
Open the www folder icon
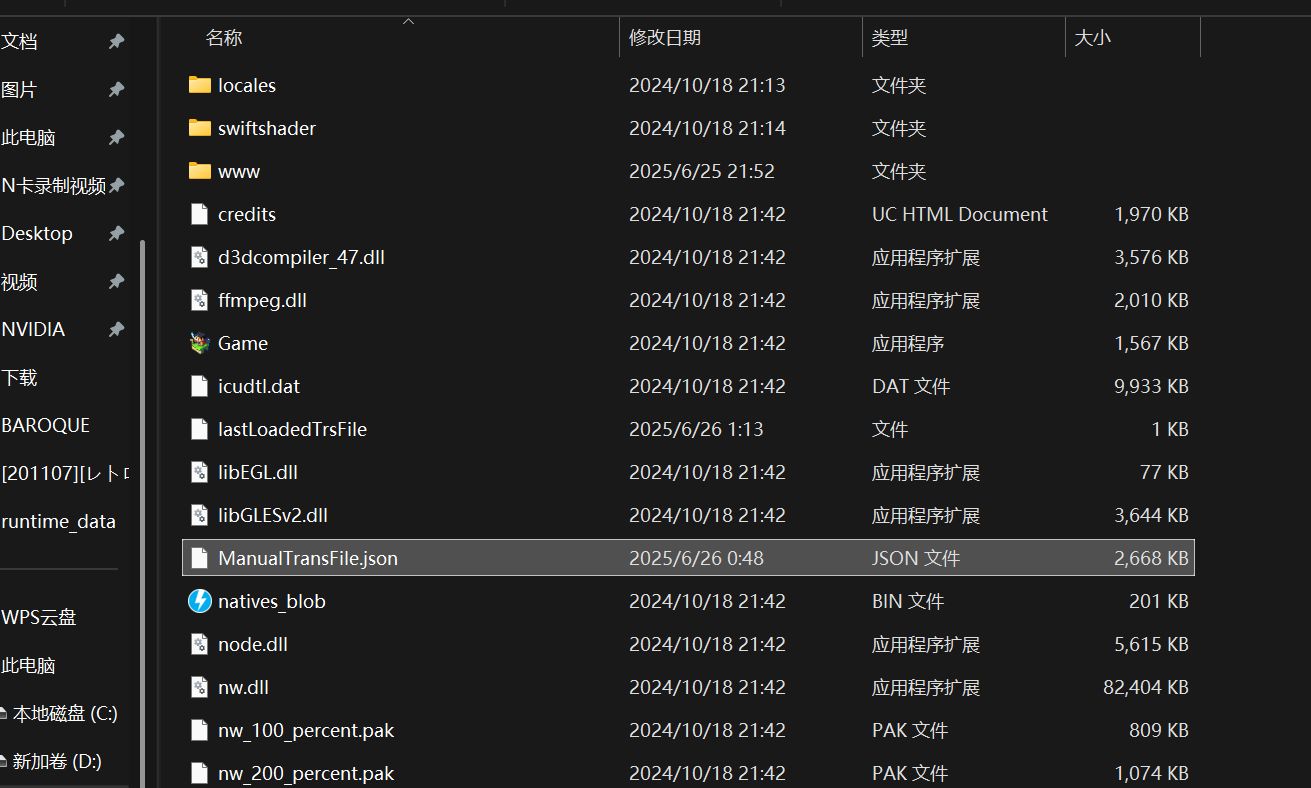(x=200, y=171)
